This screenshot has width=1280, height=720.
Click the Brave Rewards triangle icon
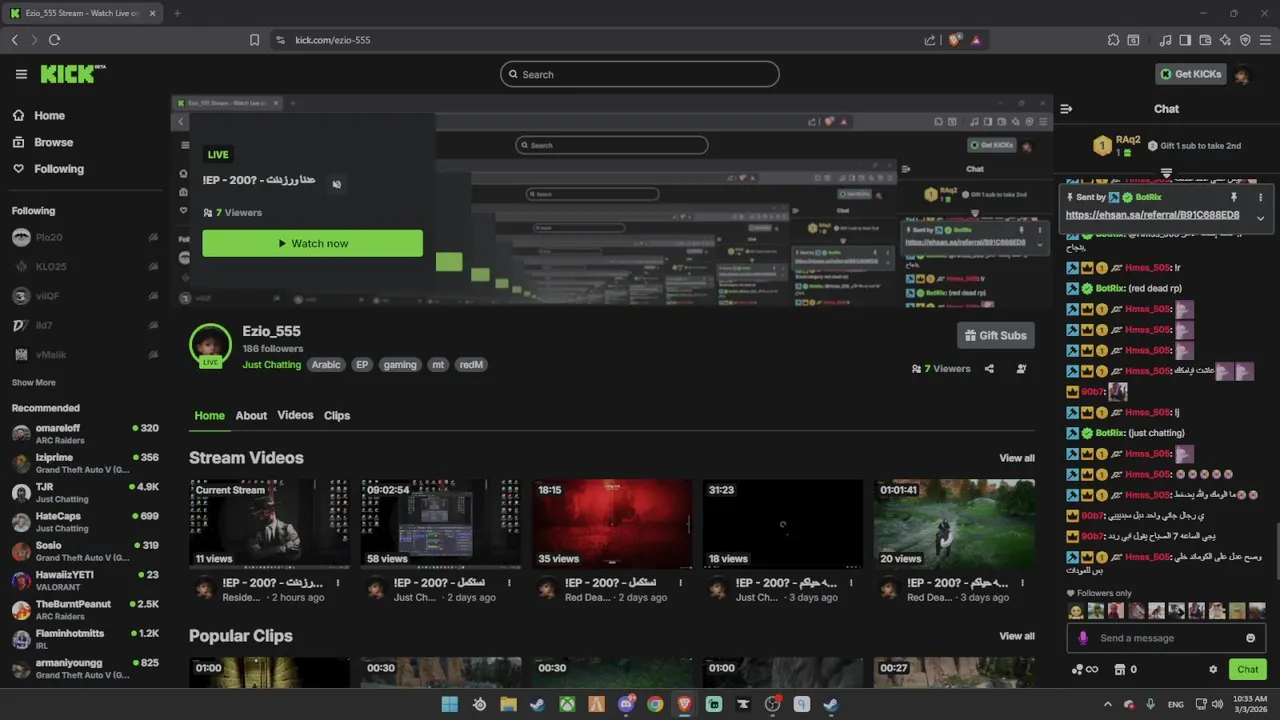pyautogui.click(x=976, y=40)
